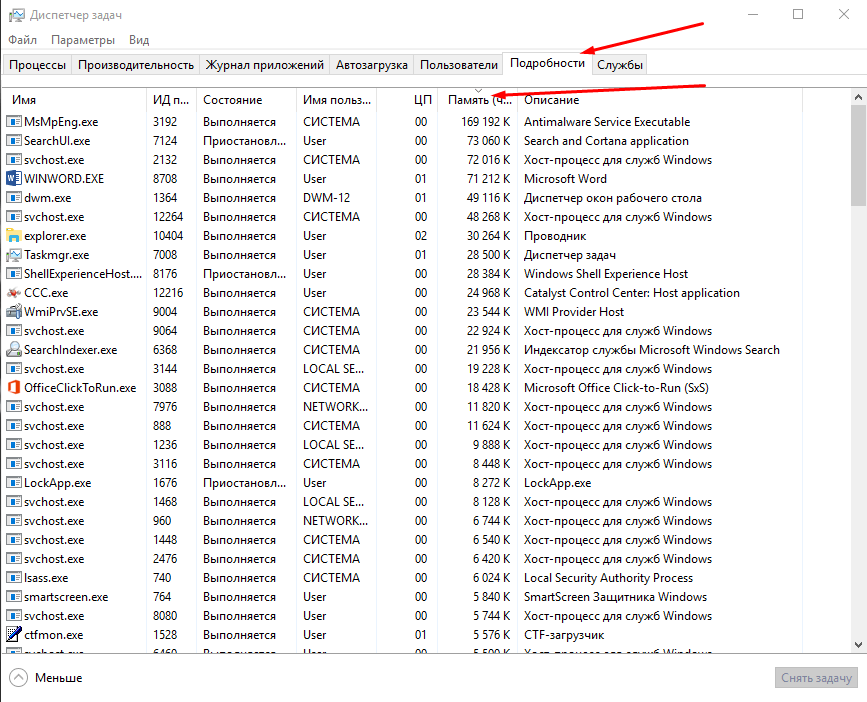
Task: Click icon of svchost.exe PID 12264
Action: [x=14, y=217]
